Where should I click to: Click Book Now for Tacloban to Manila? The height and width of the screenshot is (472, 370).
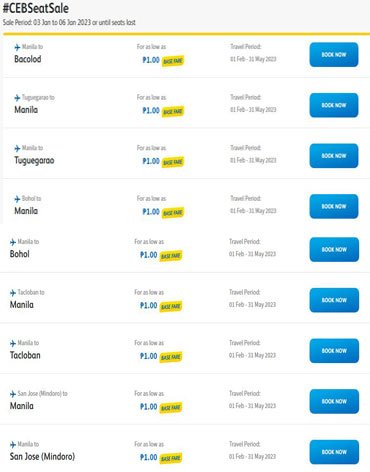[334, 300]
